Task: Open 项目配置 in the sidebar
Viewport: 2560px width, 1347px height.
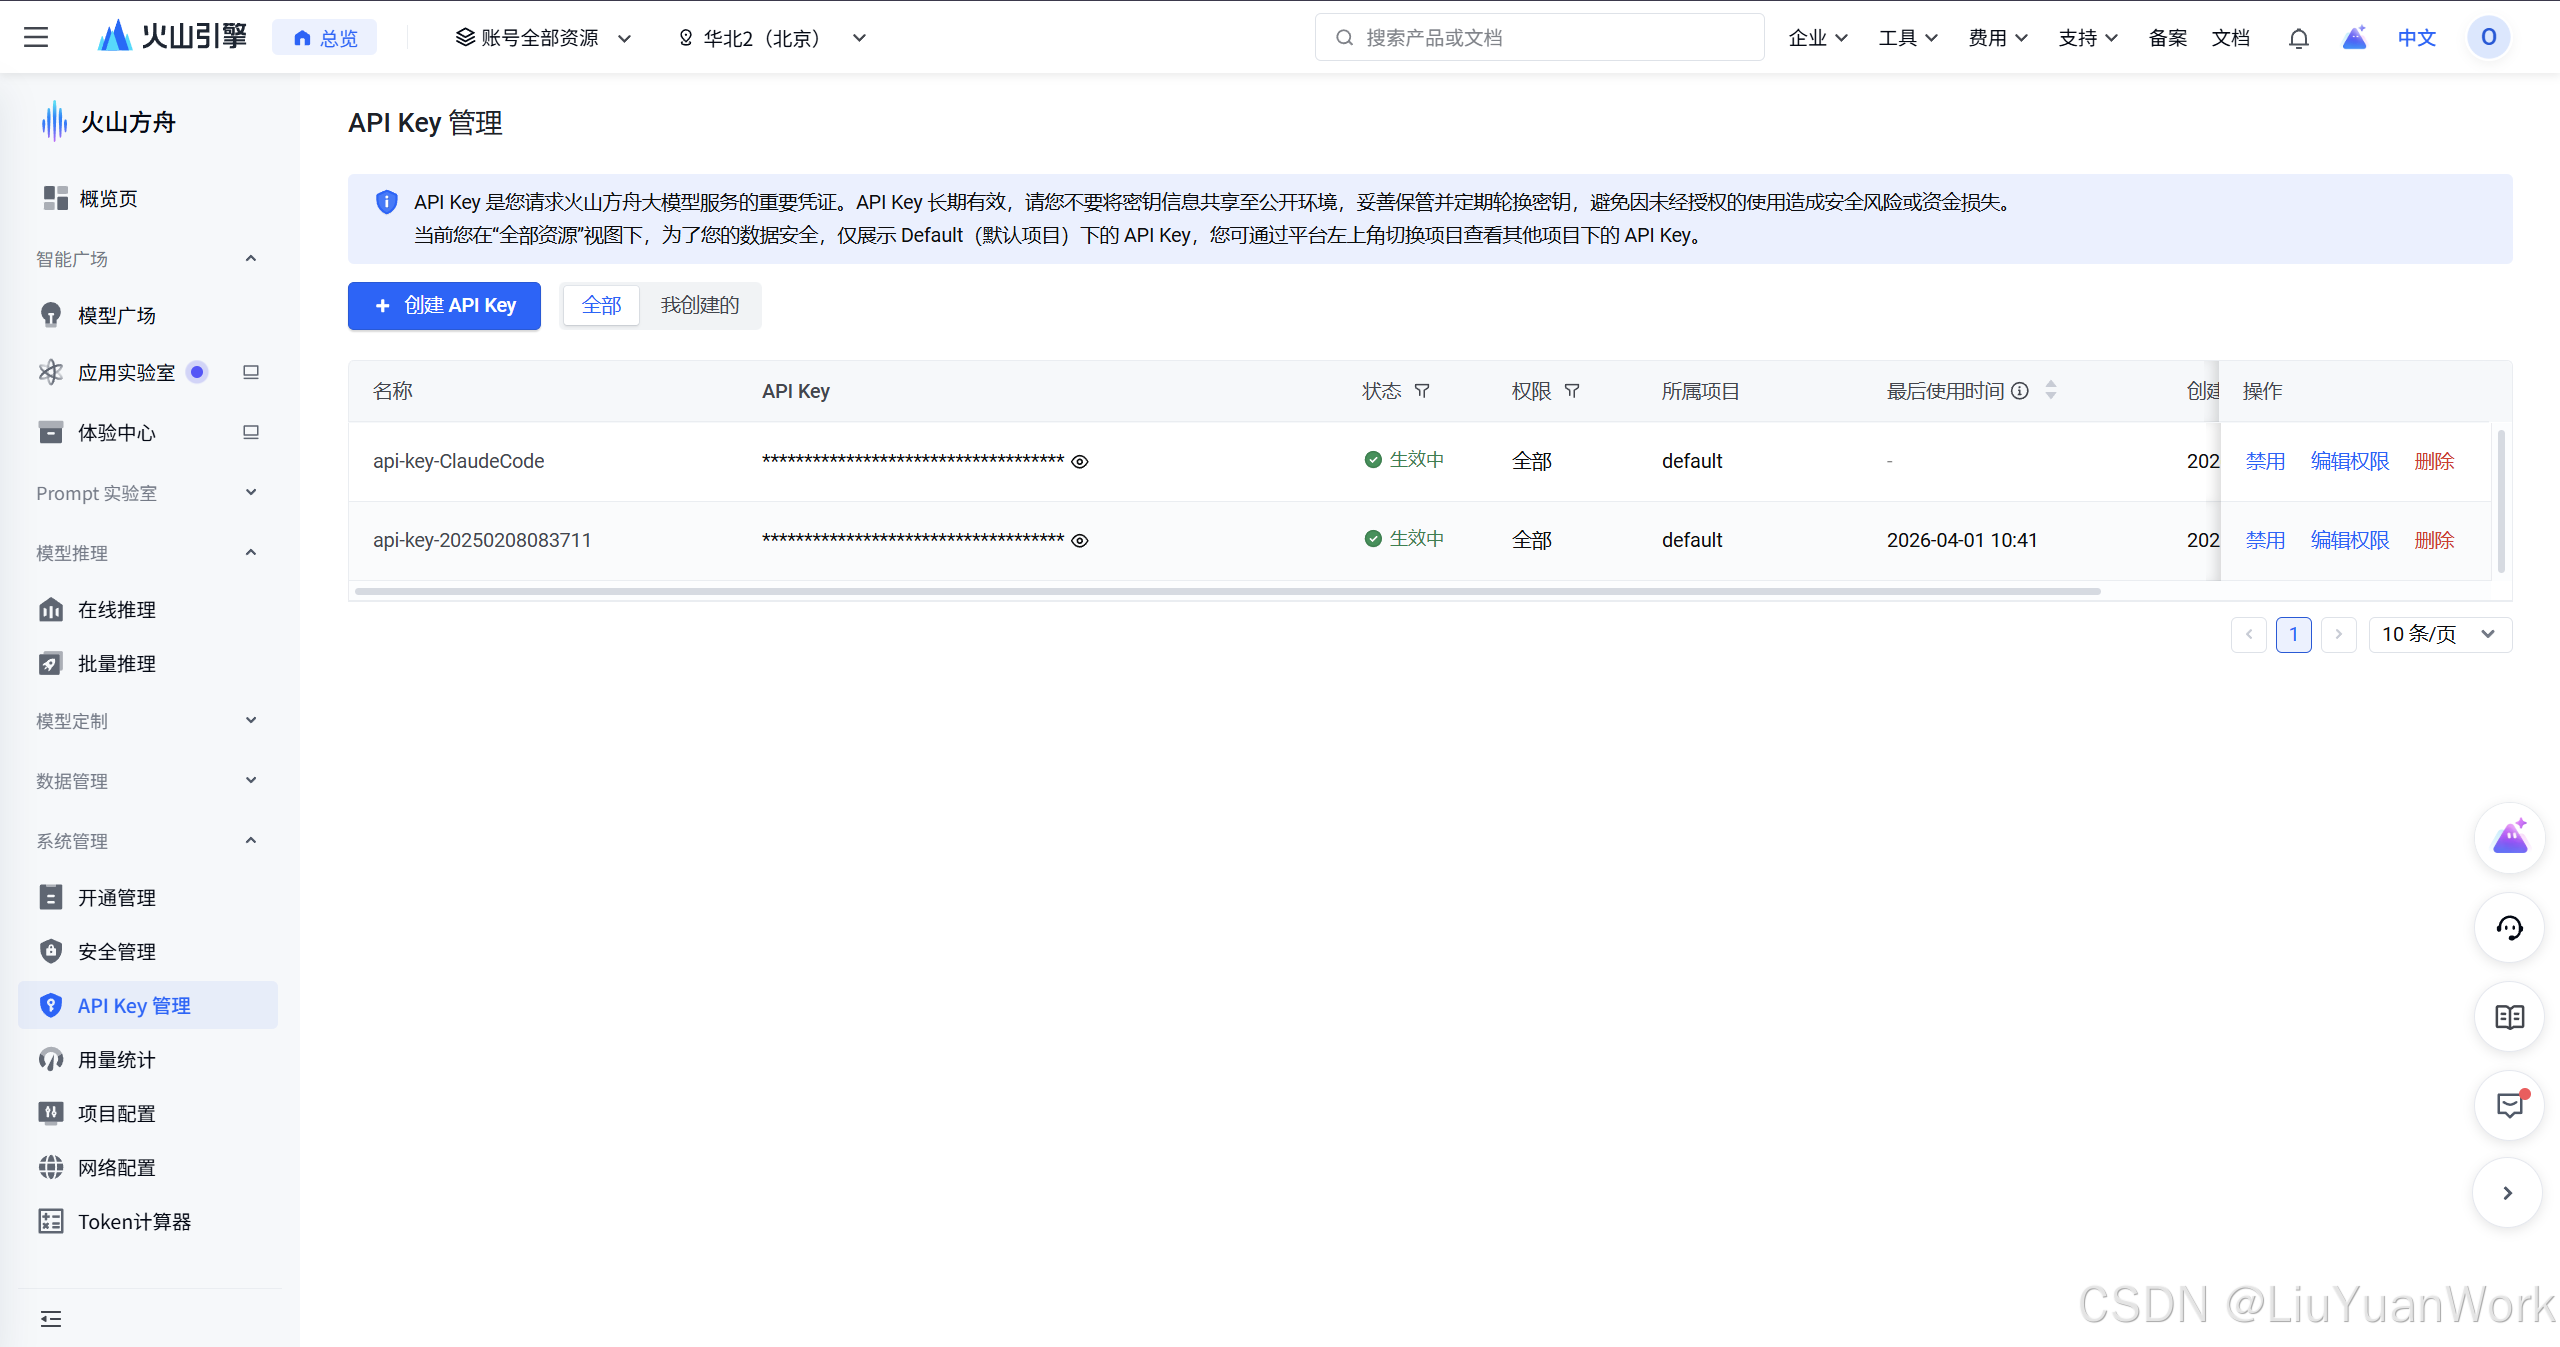Action: tap(117, 1114)
